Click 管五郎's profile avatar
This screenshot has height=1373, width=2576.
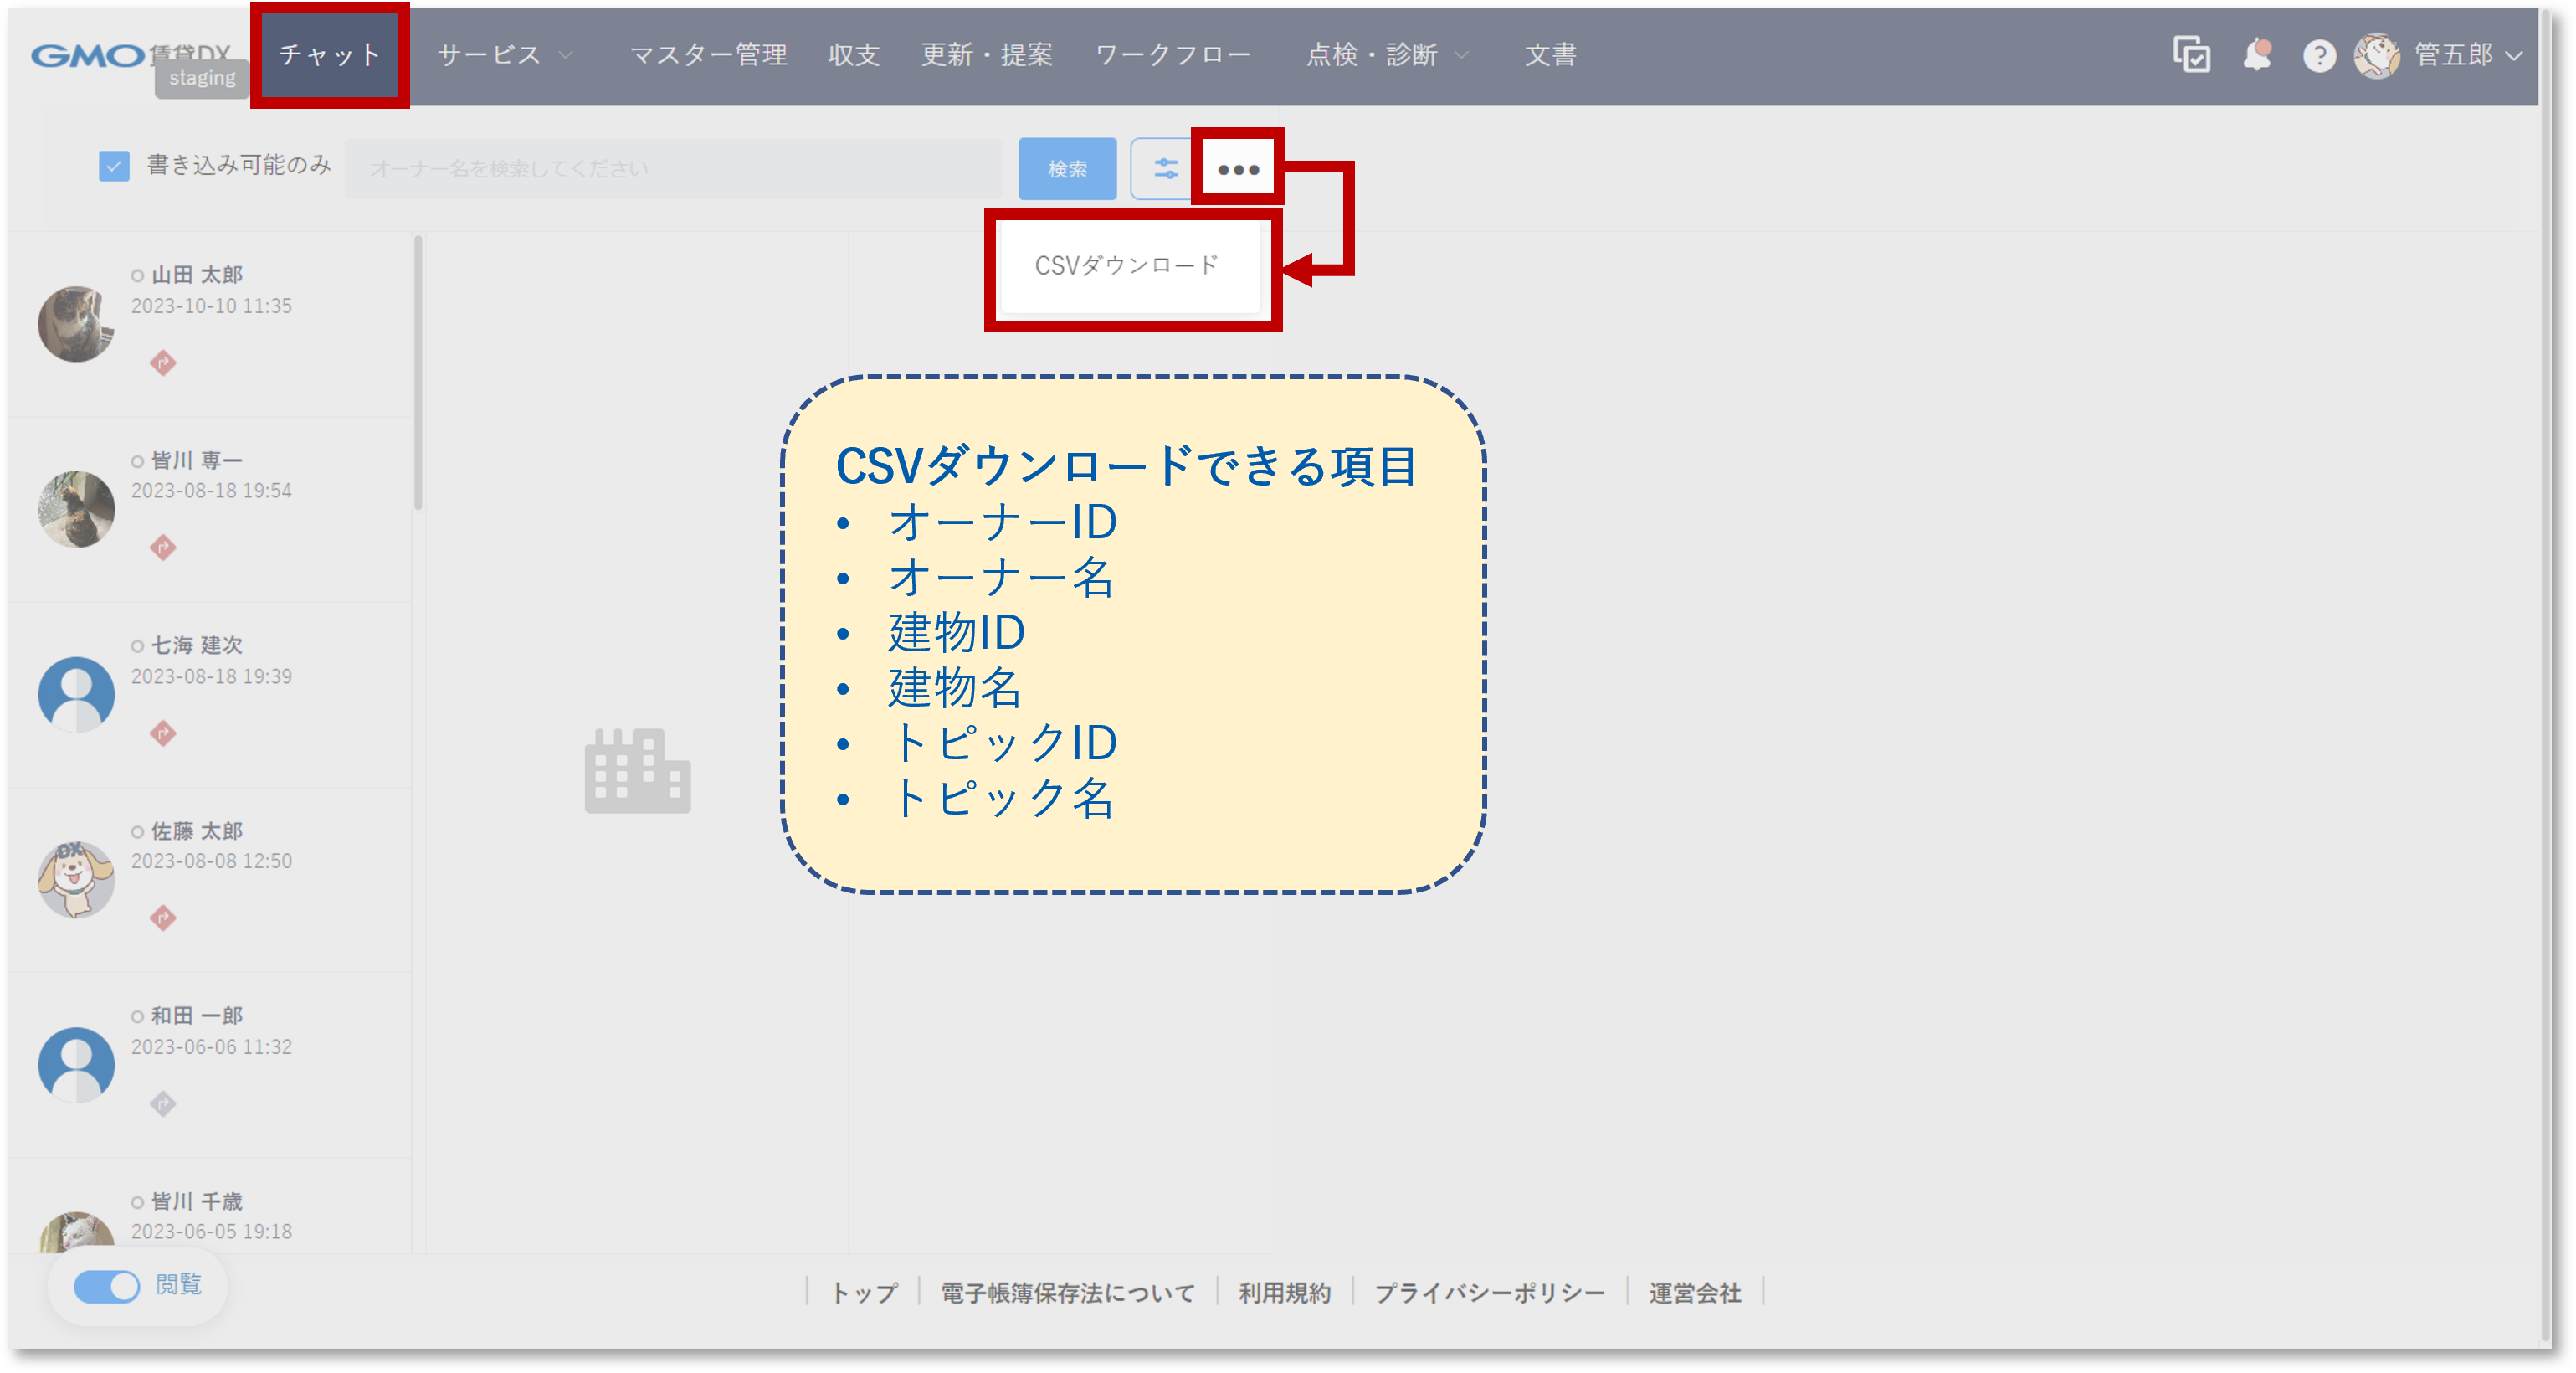(x=2378, y=56)
